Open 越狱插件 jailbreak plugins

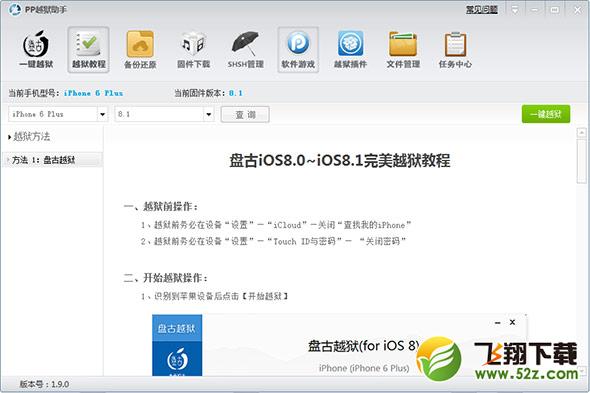(x=350, y=49)
